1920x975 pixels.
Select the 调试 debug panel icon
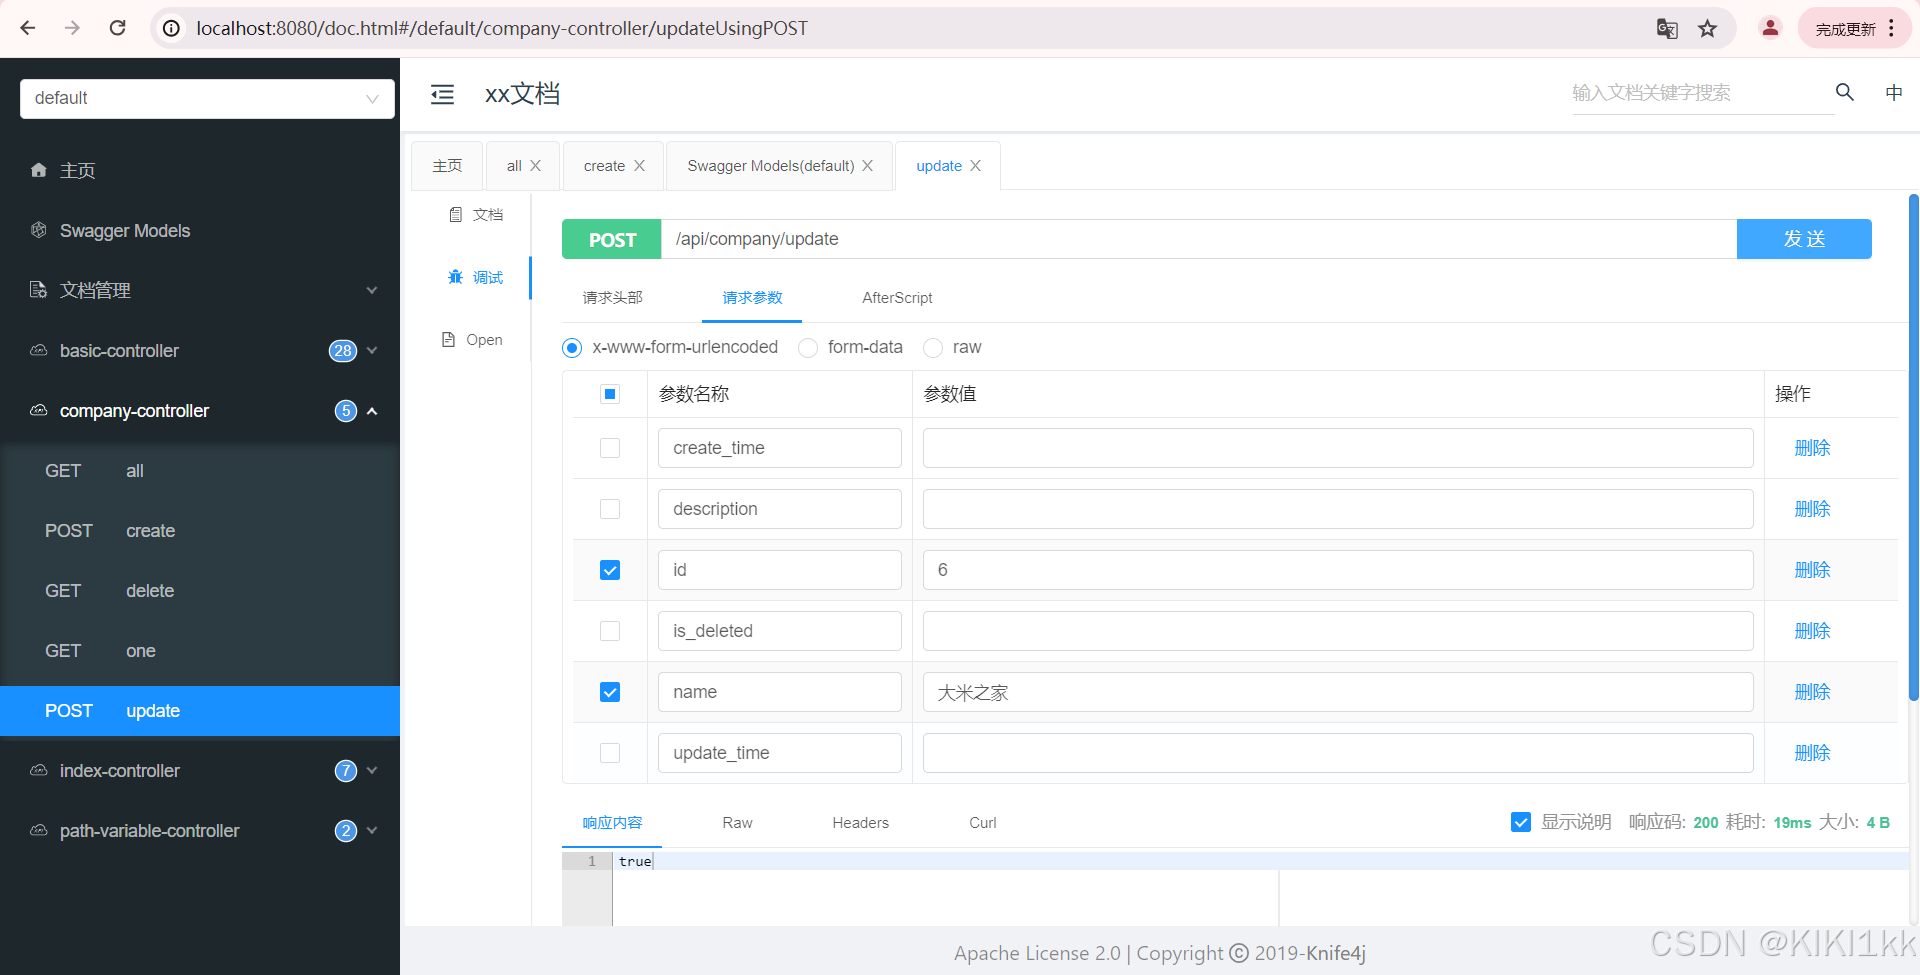(x=456, y=277)
